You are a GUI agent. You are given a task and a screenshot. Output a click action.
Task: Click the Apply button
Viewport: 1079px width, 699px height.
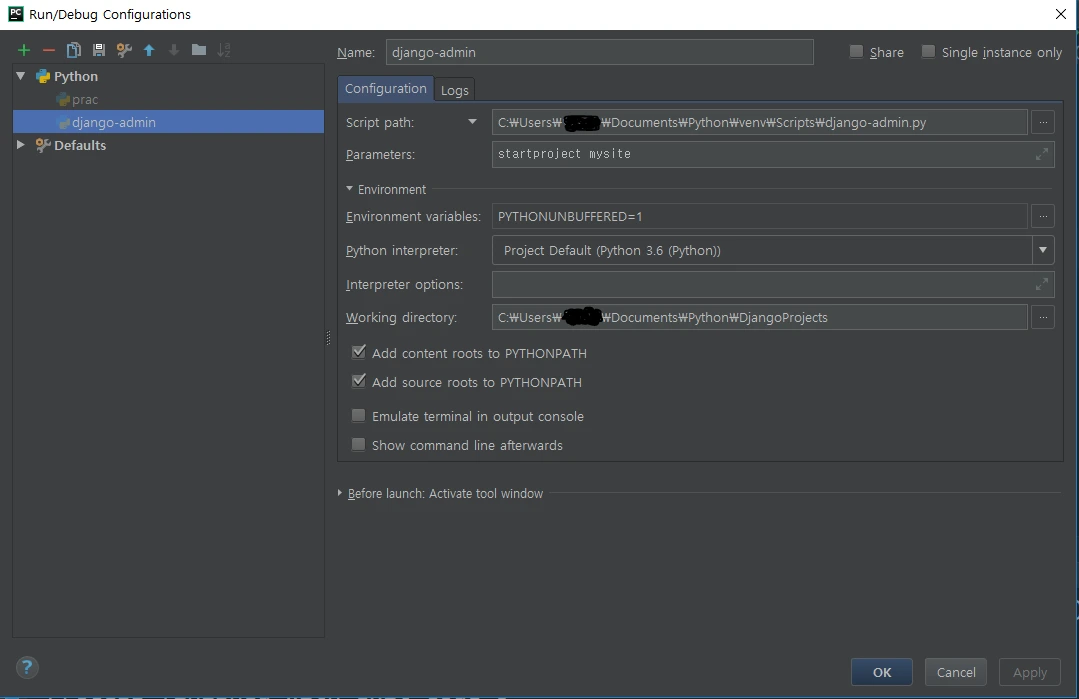pos(1029,672)
